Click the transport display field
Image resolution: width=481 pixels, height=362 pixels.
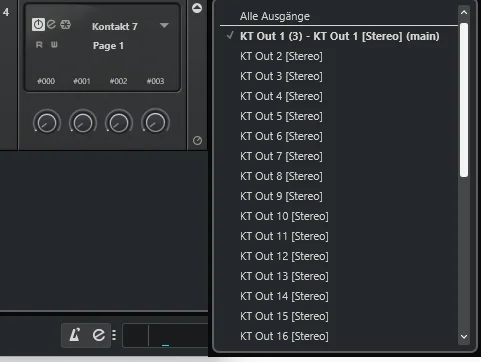165,335
